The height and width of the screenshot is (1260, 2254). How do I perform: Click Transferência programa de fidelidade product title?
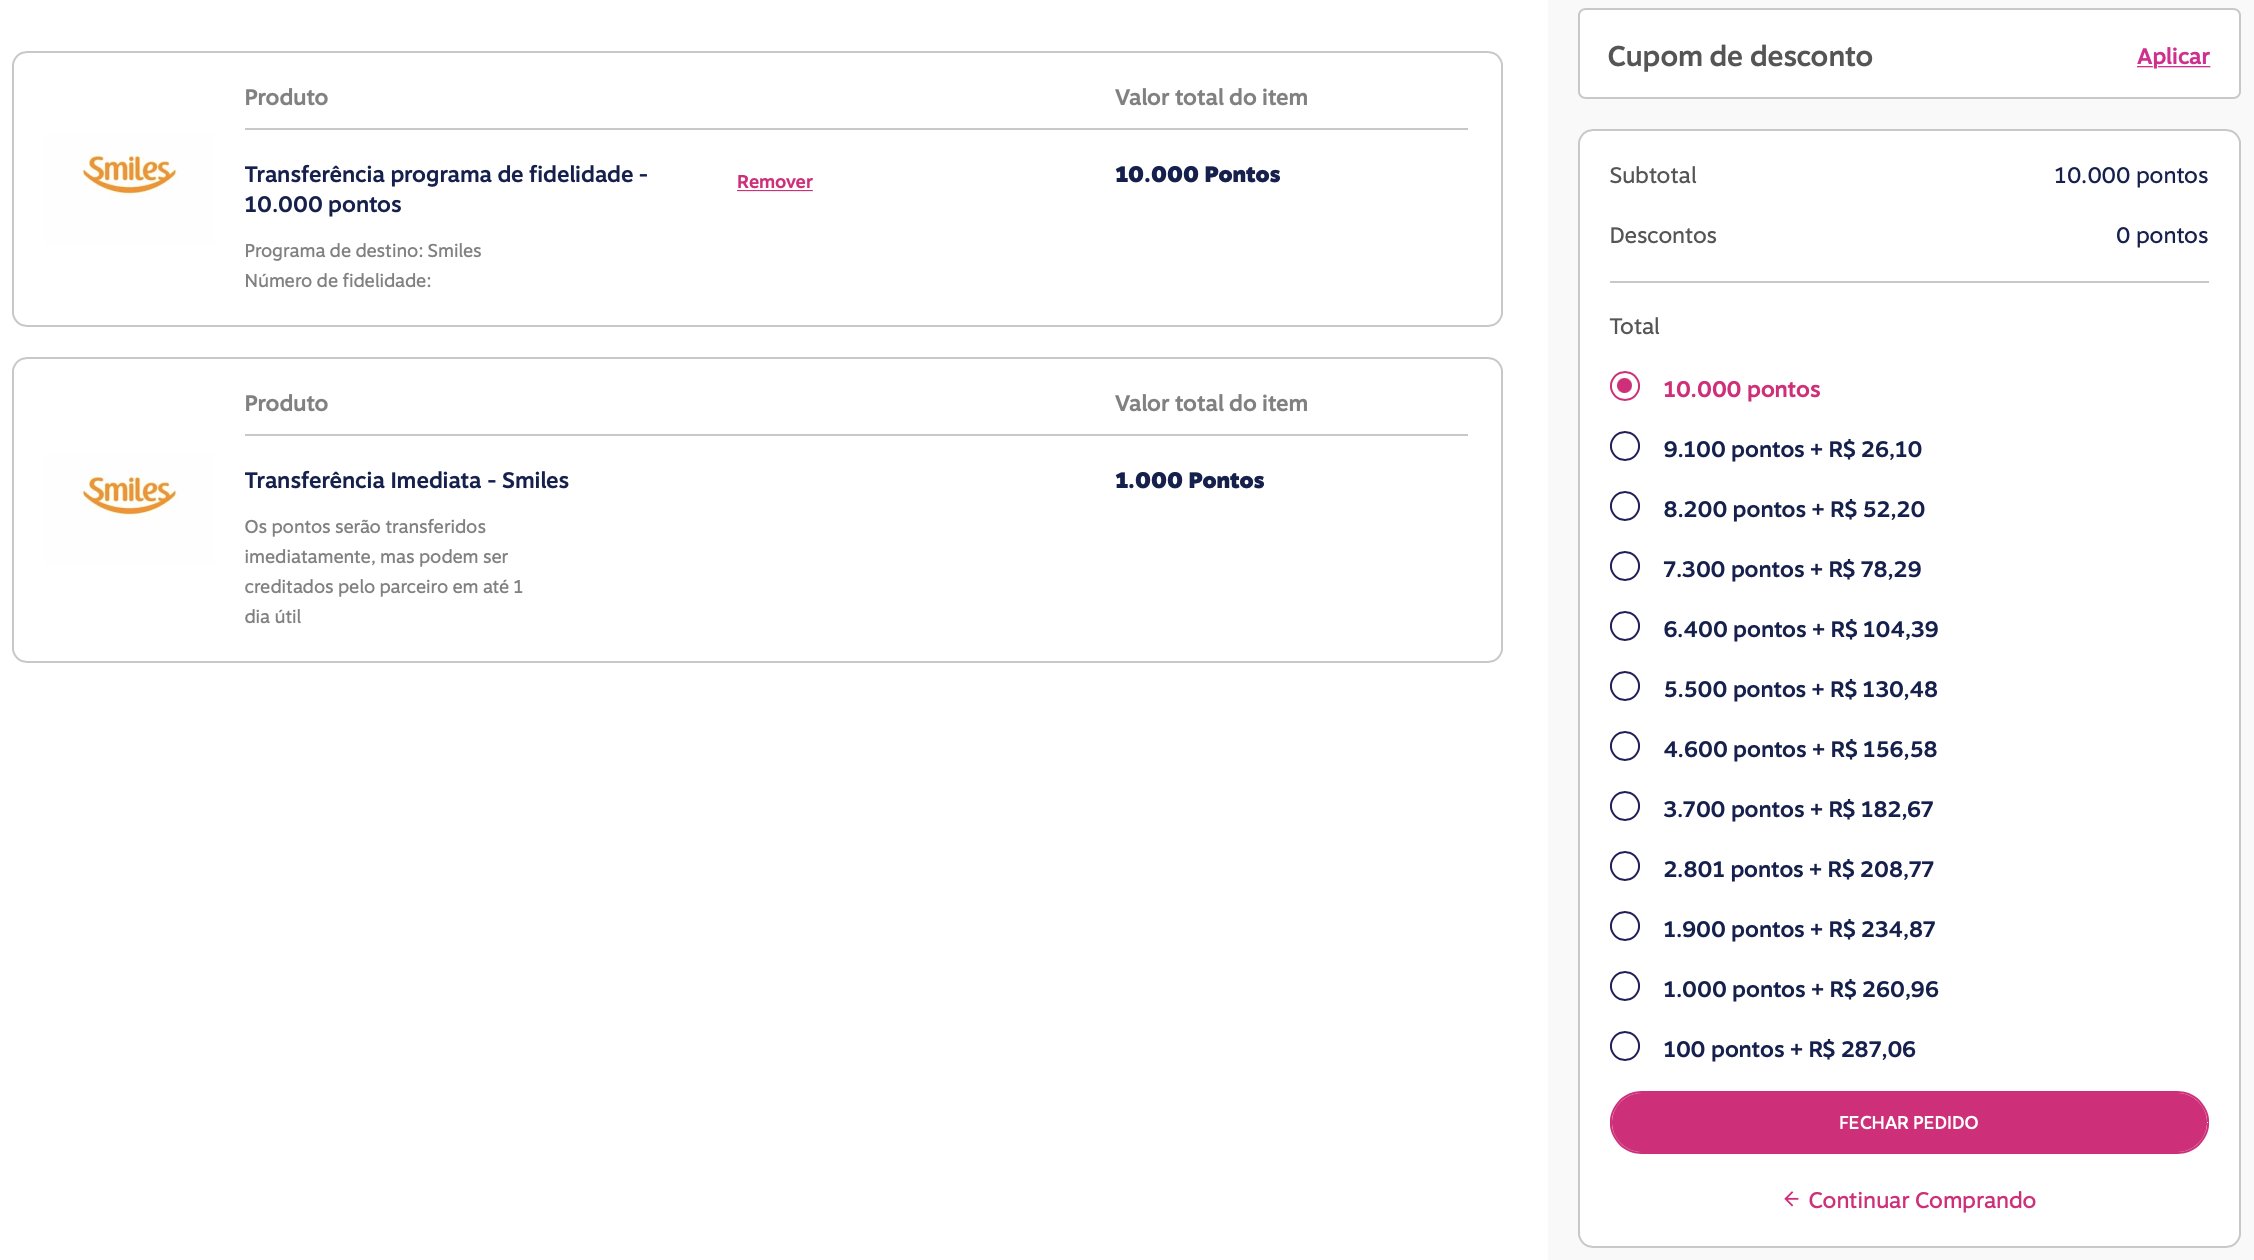[x=446, y=189]
